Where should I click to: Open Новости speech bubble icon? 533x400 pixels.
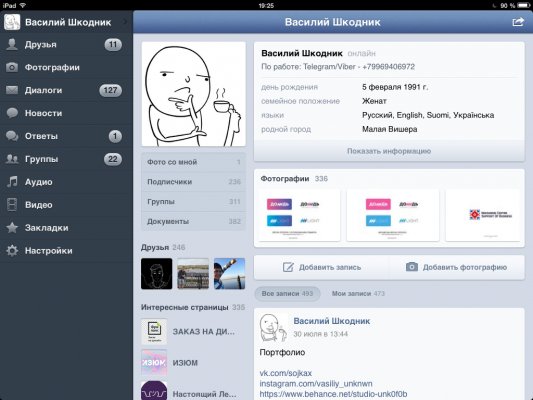coord(12,113)
